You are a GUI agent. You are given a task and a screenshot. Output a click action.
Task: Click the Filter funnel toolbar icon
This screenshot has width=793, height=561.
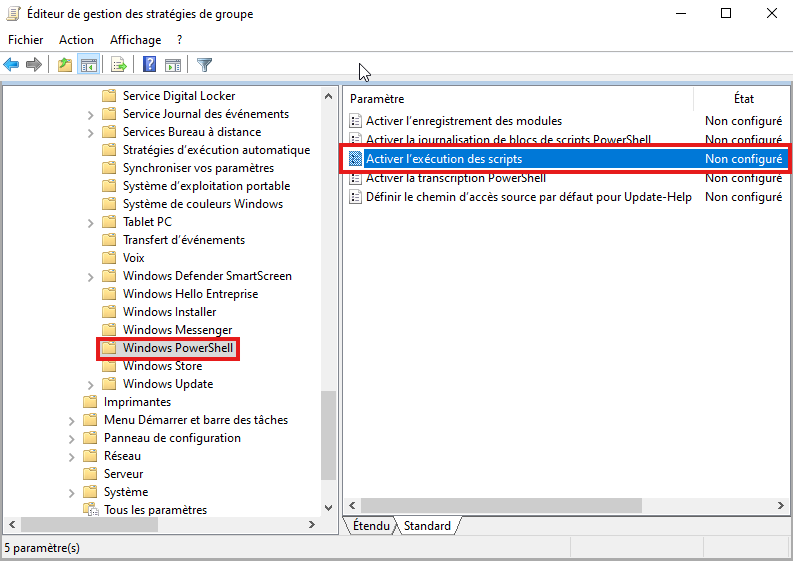[x=204, y=65]
